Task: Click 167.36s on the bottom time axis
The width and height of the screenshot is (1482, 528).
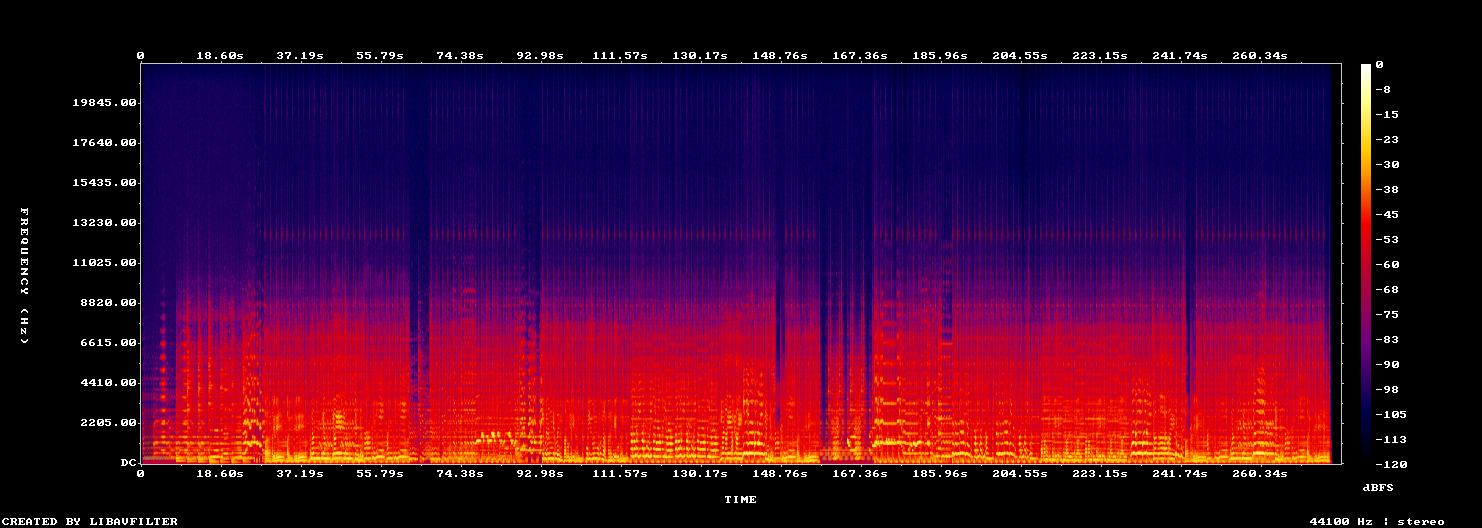Action: click(860, 473)
